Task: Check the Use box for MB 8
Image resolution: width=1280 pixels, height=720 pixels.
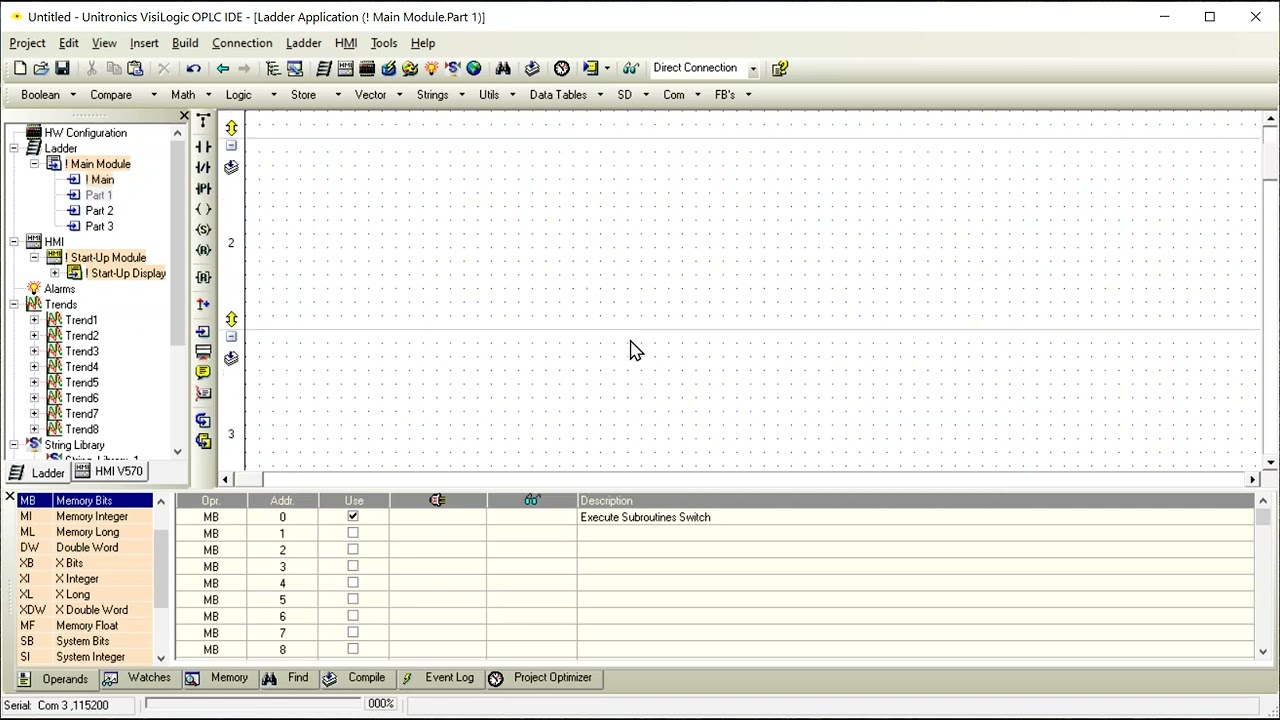Action: (353, 648)
